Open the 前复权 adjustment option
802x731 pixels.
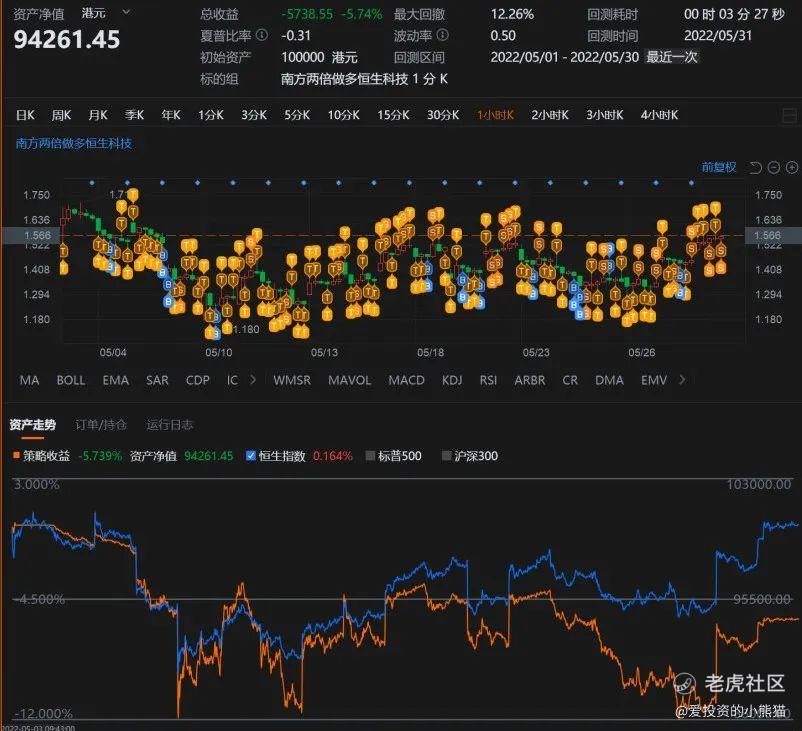719,167
